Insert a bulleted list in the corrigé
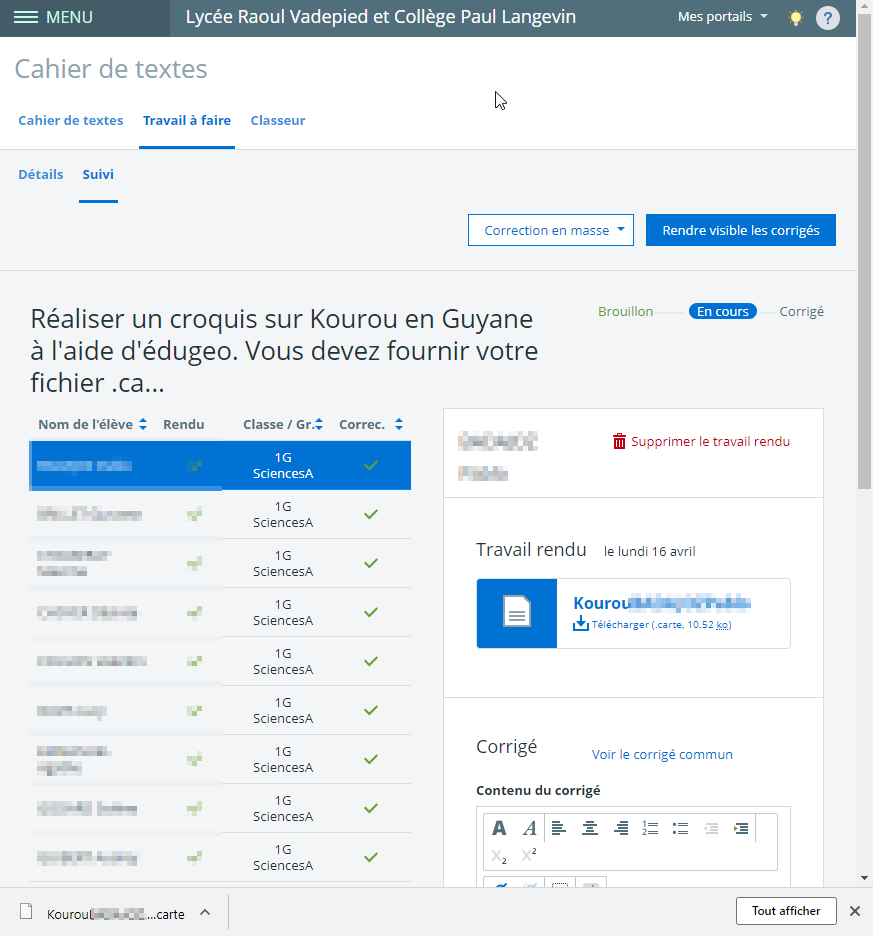 (x=682, y=828)
